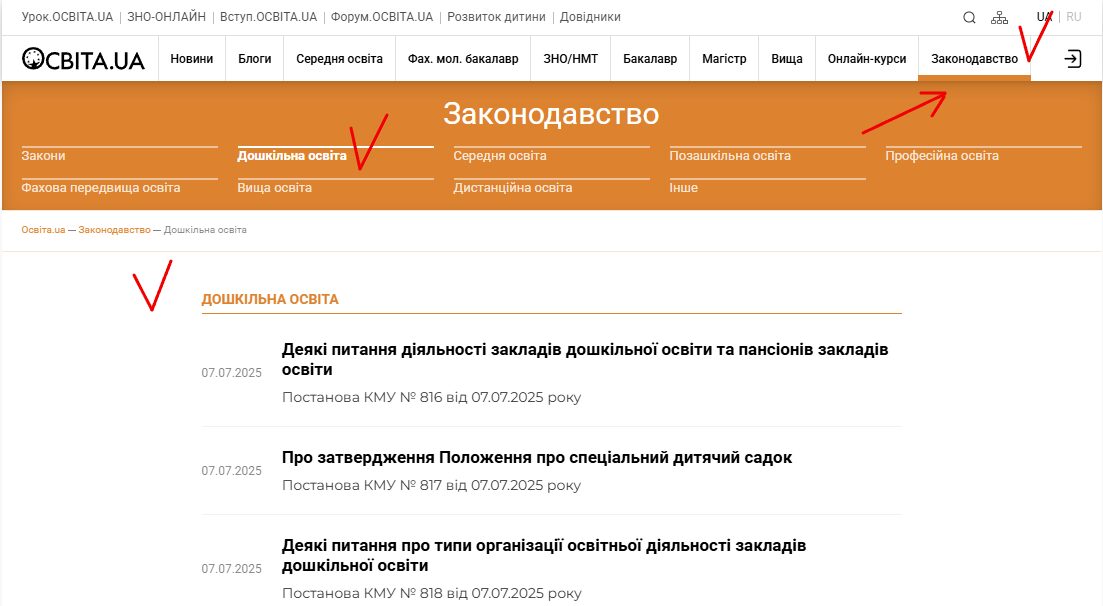Select the Середня освіта legislation category
1103x606 pixels.
point(500,156)
